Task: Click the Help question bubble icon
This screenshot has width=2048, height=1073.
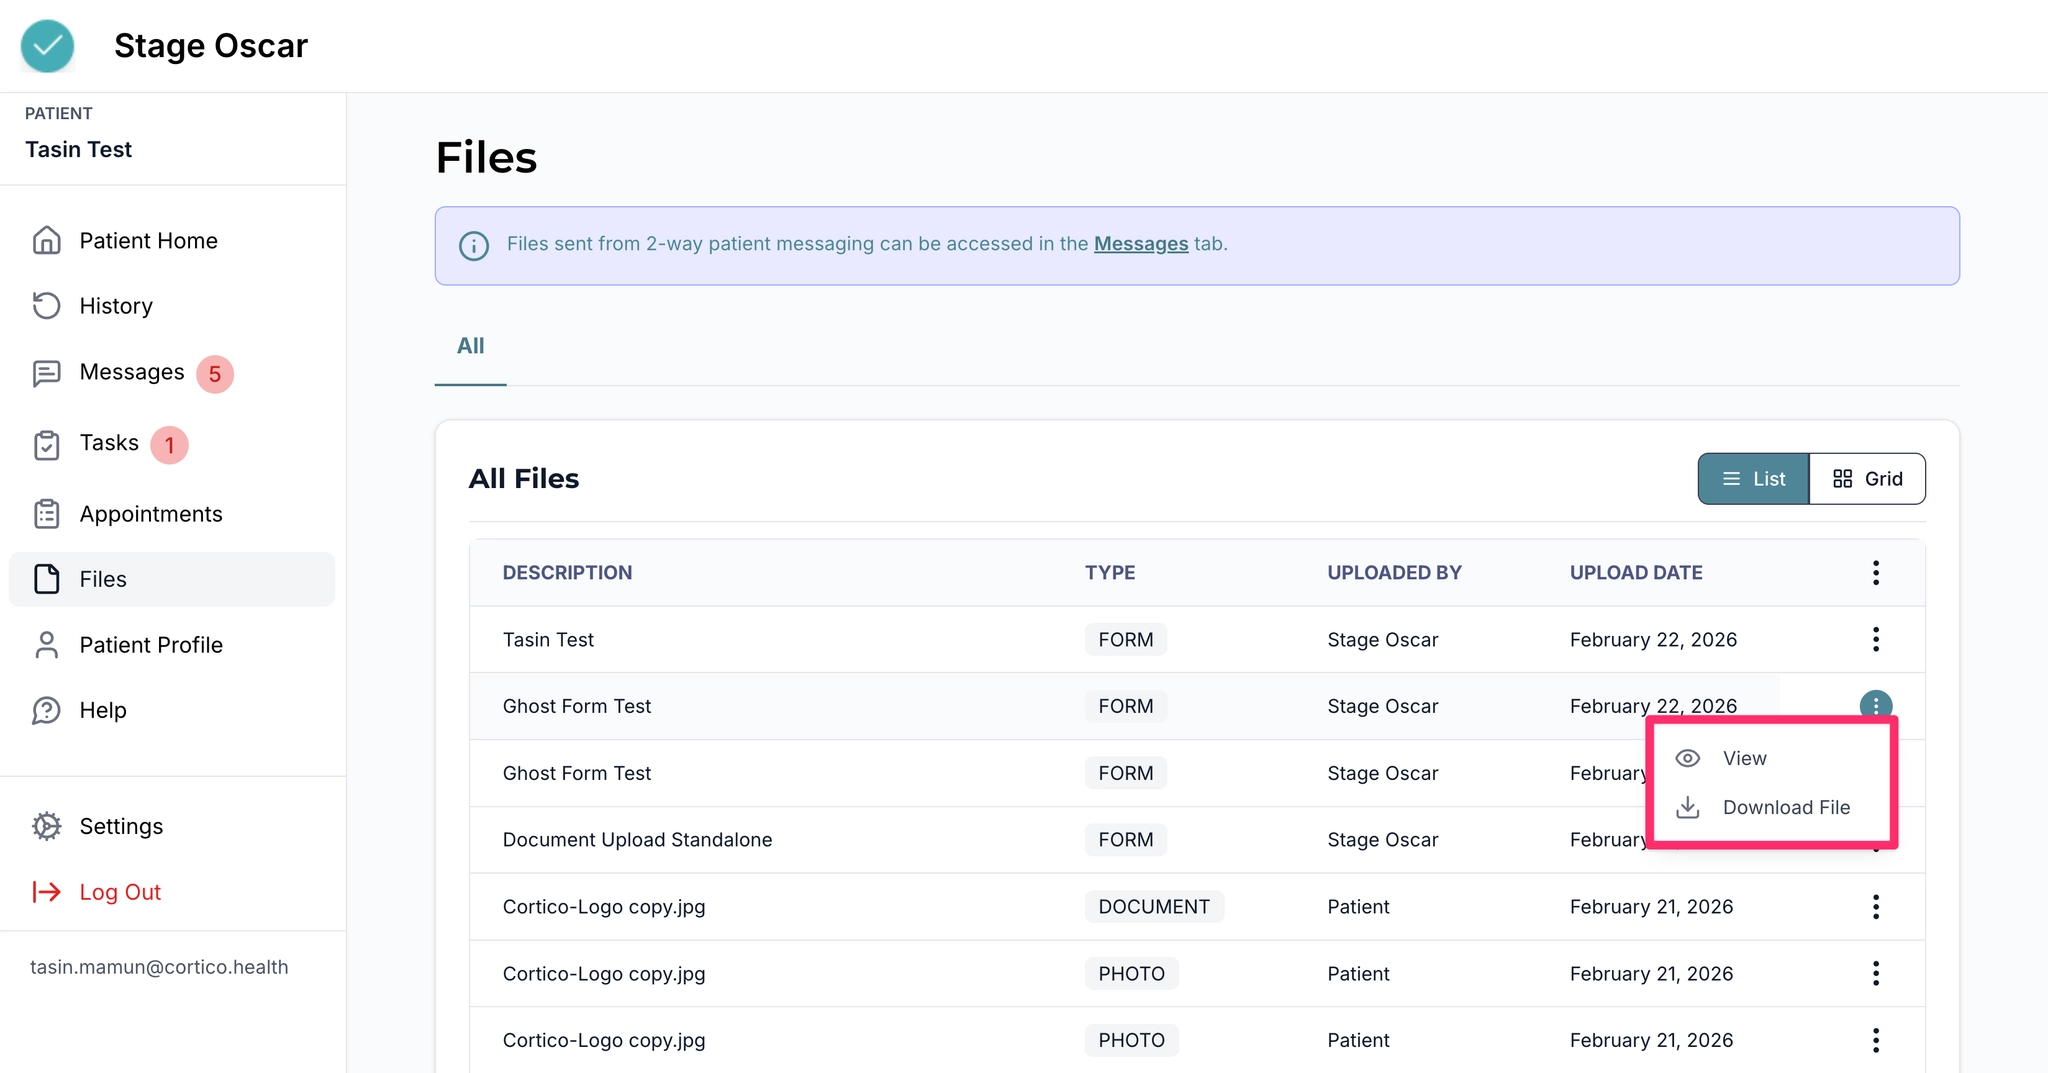Action: [x=46, y=711]
